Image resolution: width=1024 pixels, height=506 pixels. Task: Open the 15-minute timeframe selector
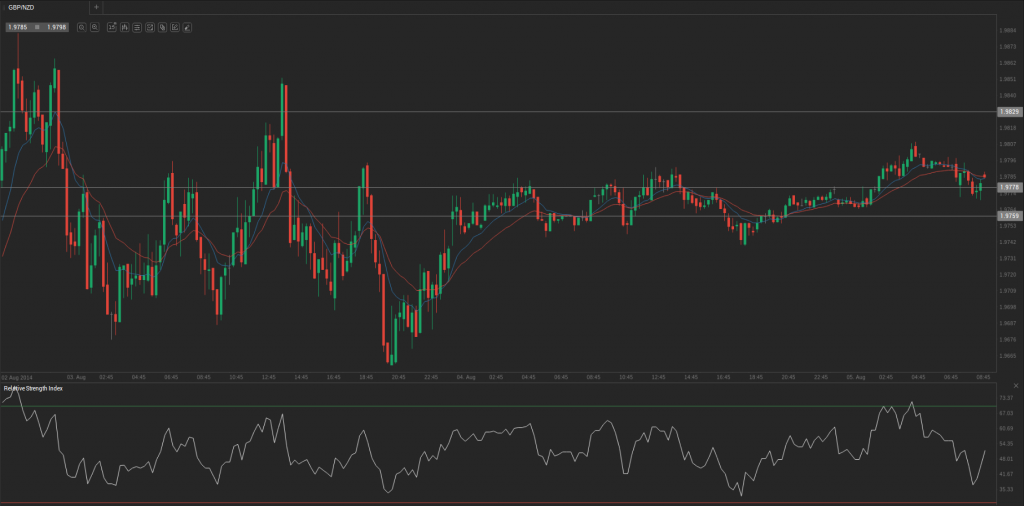point(111,27)
